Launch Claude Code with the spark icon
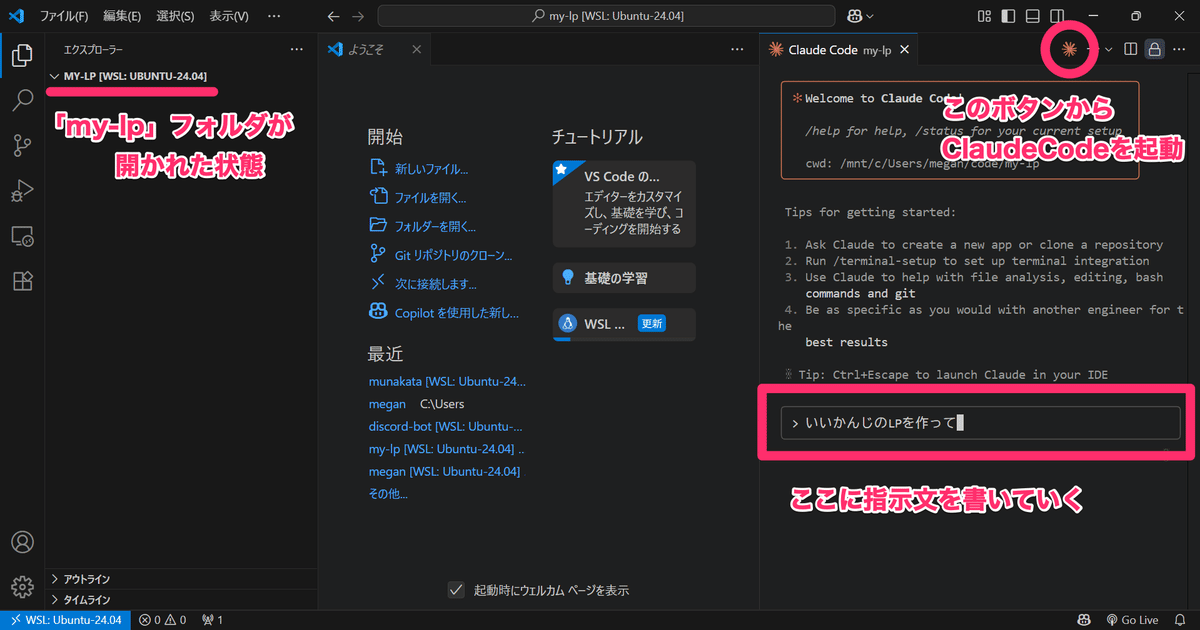 [x=1068, y=48]
